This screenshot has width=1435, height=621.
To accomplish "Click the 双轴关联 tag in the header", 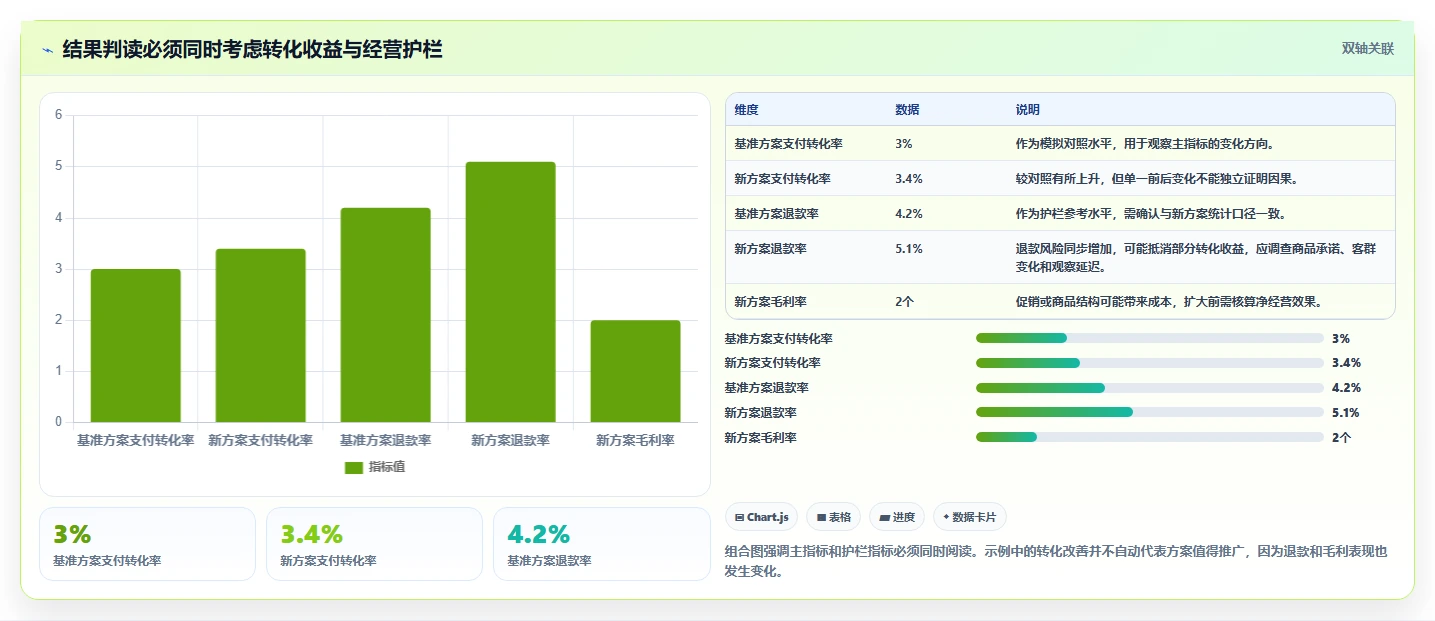I will tap(1368, 49).
